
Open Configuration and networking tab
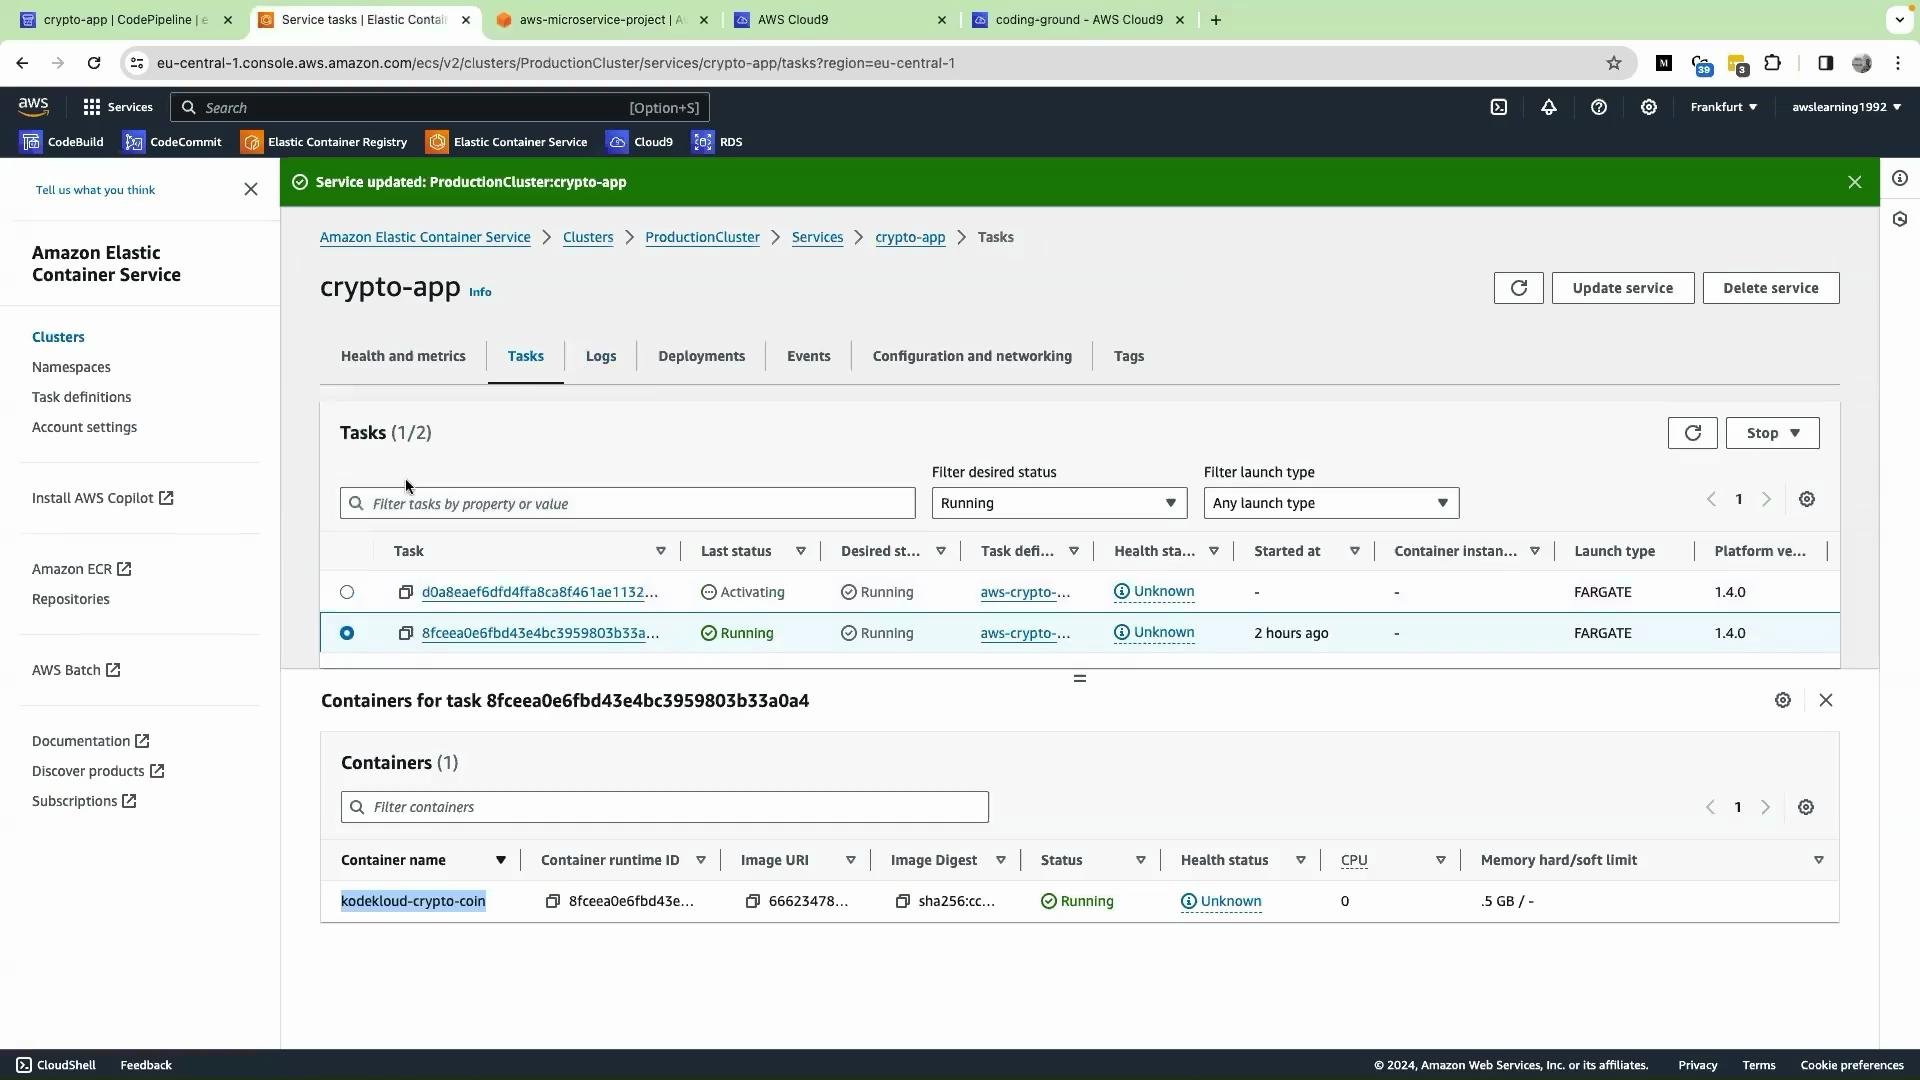pos(972,356)
